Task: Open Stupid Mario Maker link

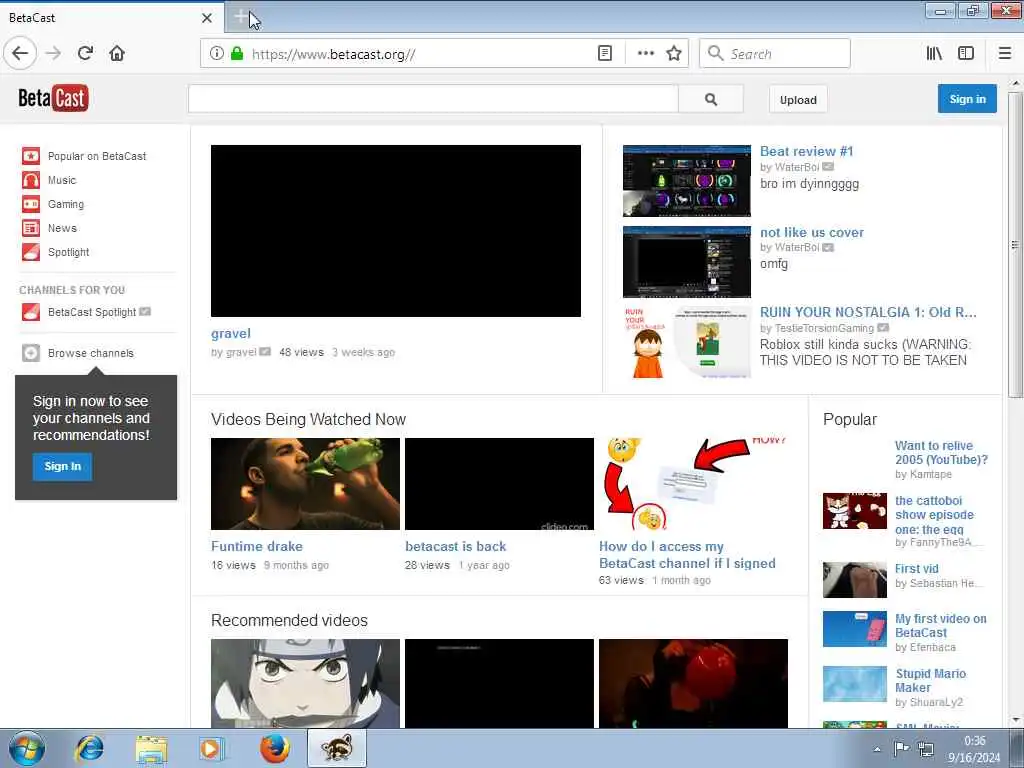Action: coord(931,680)
